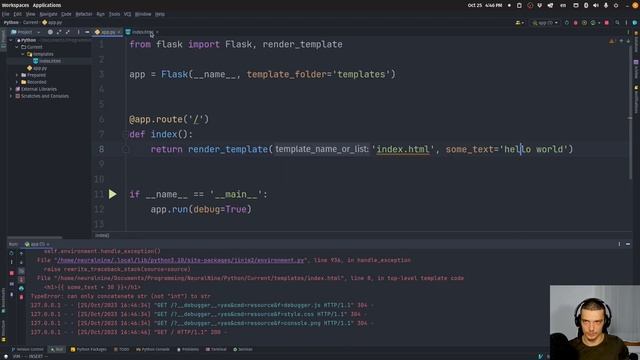Click the system volume icon
Screen dimensions: 640x360
pyautogui.click(x=596, y=5)
